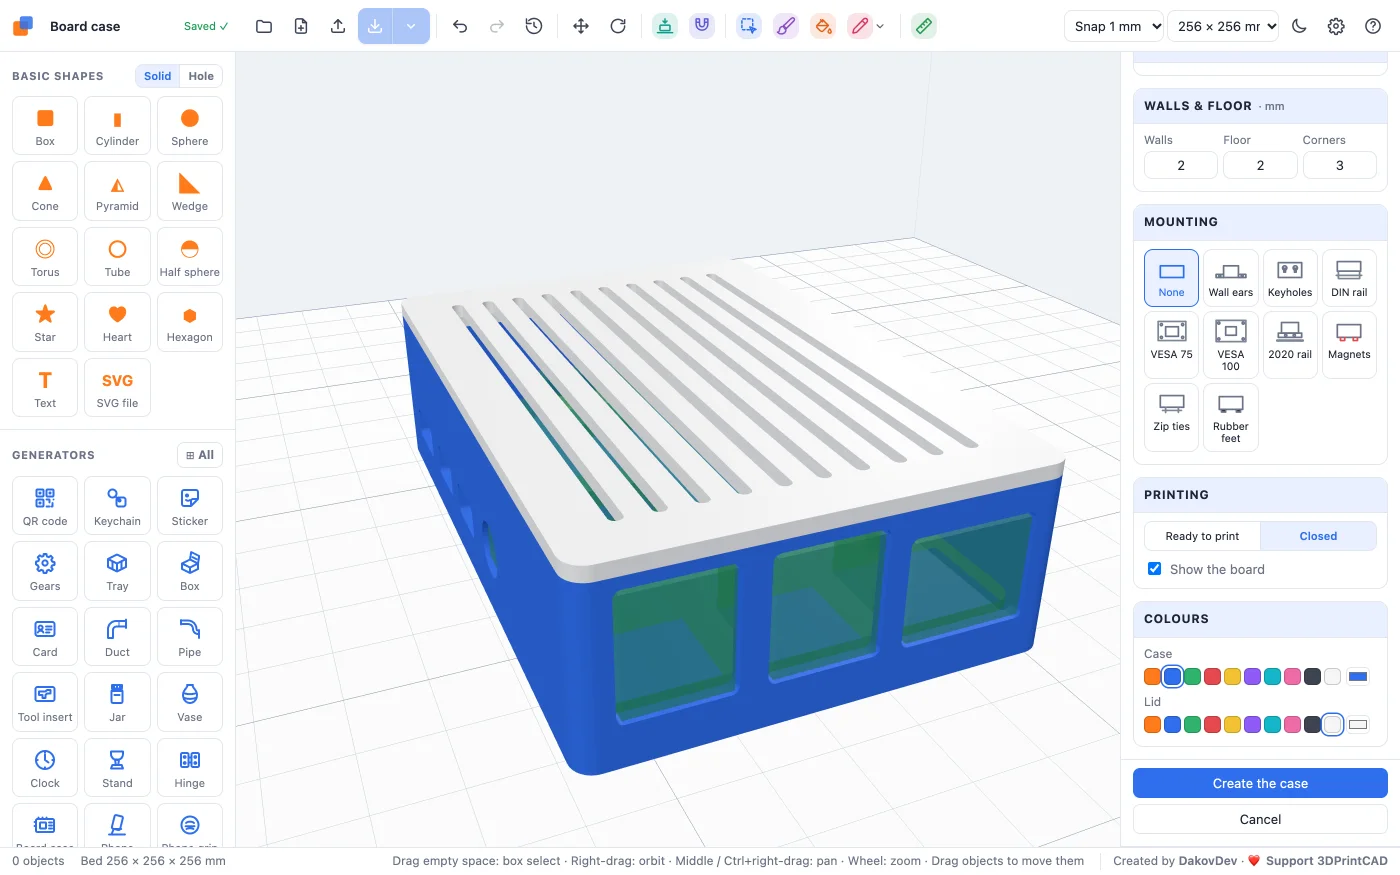
Task: Open the Snap 1 mm dropdown
Action: [1115, 26]
